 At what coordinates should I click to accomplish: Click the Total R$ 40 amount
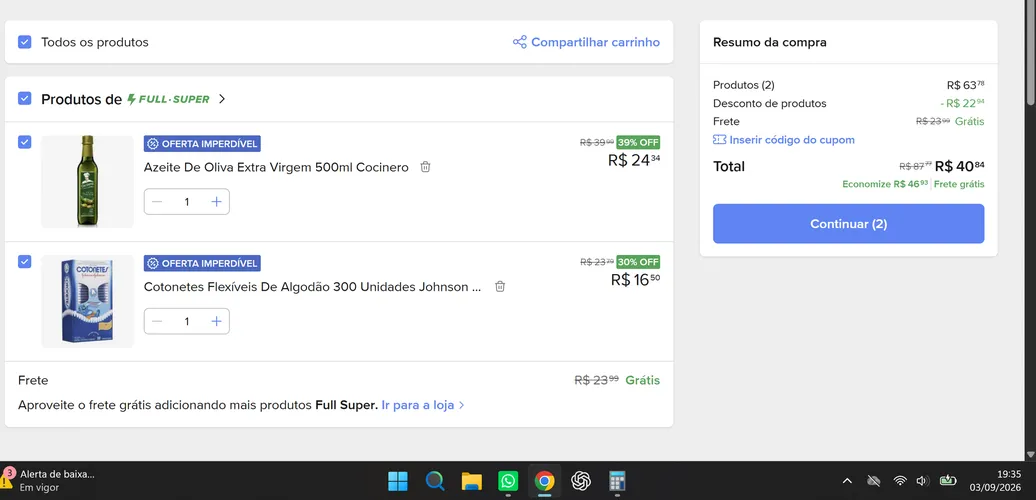pyautogui.click(x=959, y=166)
